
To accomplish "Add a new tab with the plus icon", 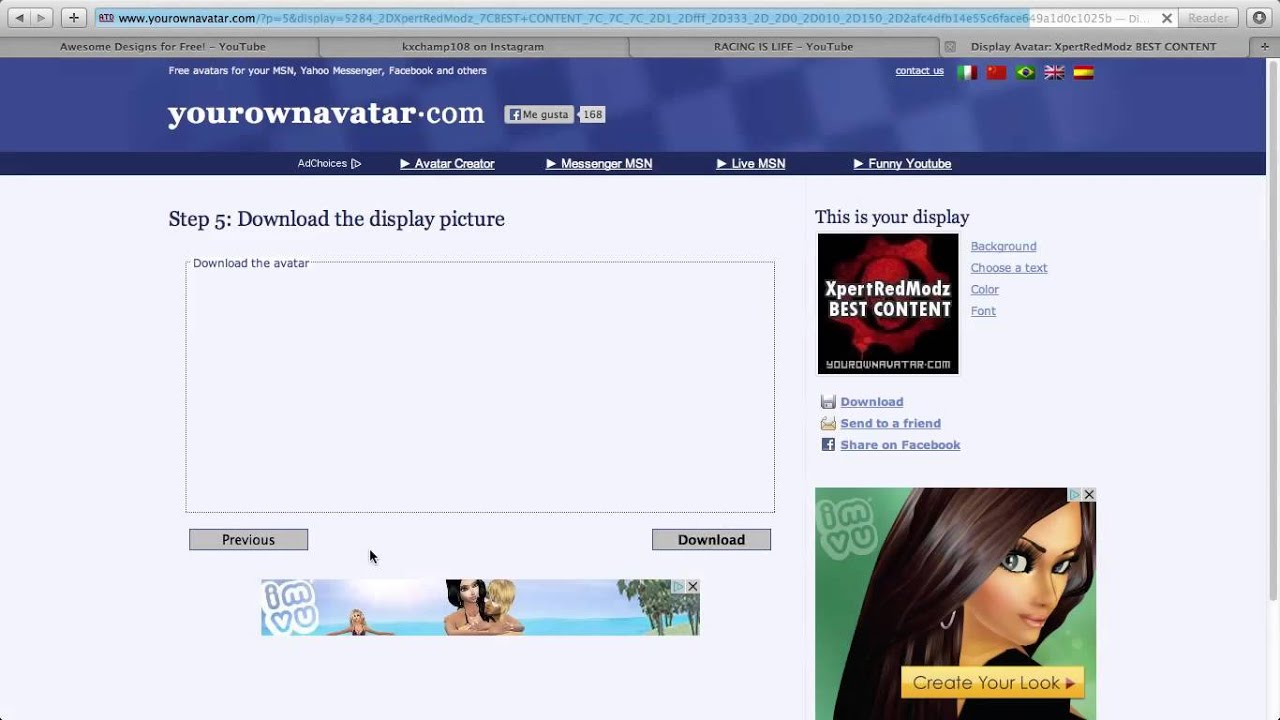I will click(1265, 46).
